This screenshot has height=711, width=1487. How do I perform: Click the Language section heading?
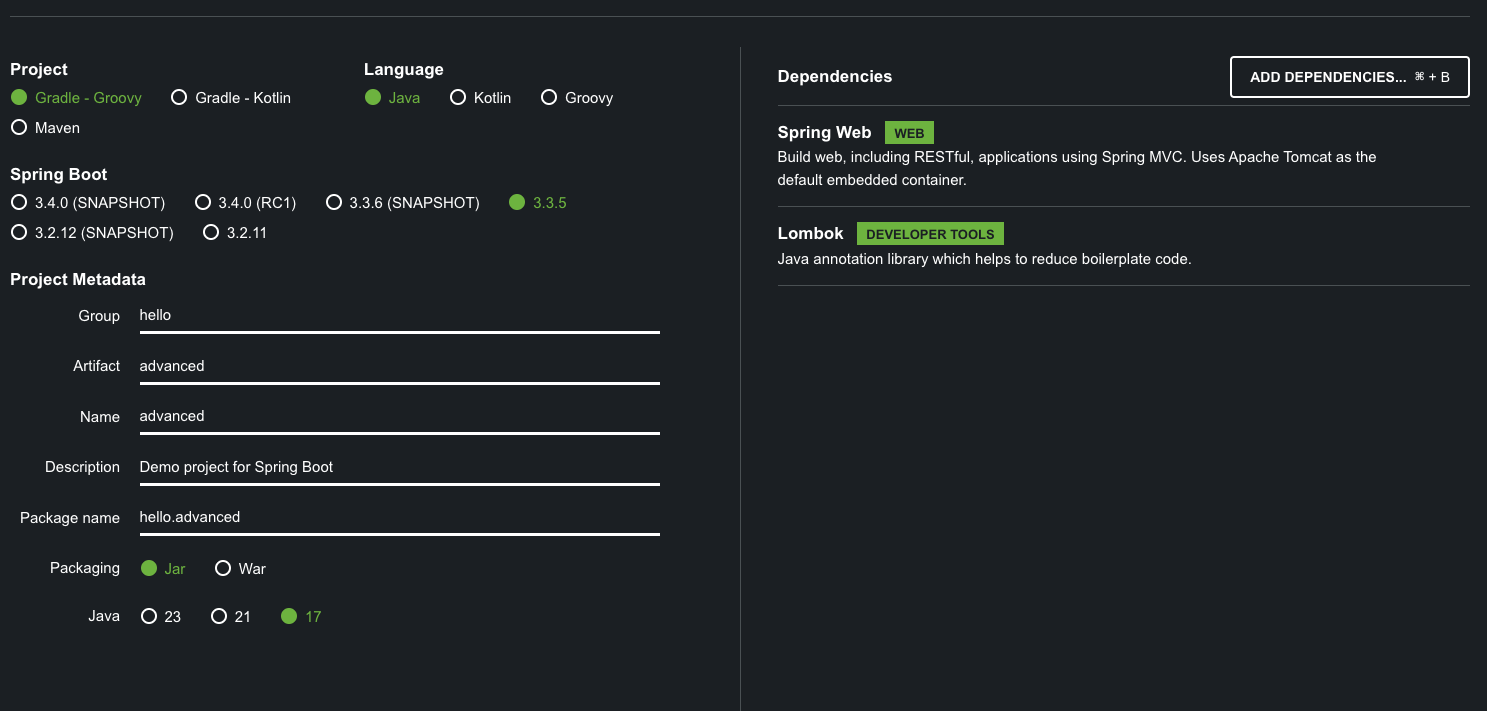(x=404, y=70)
